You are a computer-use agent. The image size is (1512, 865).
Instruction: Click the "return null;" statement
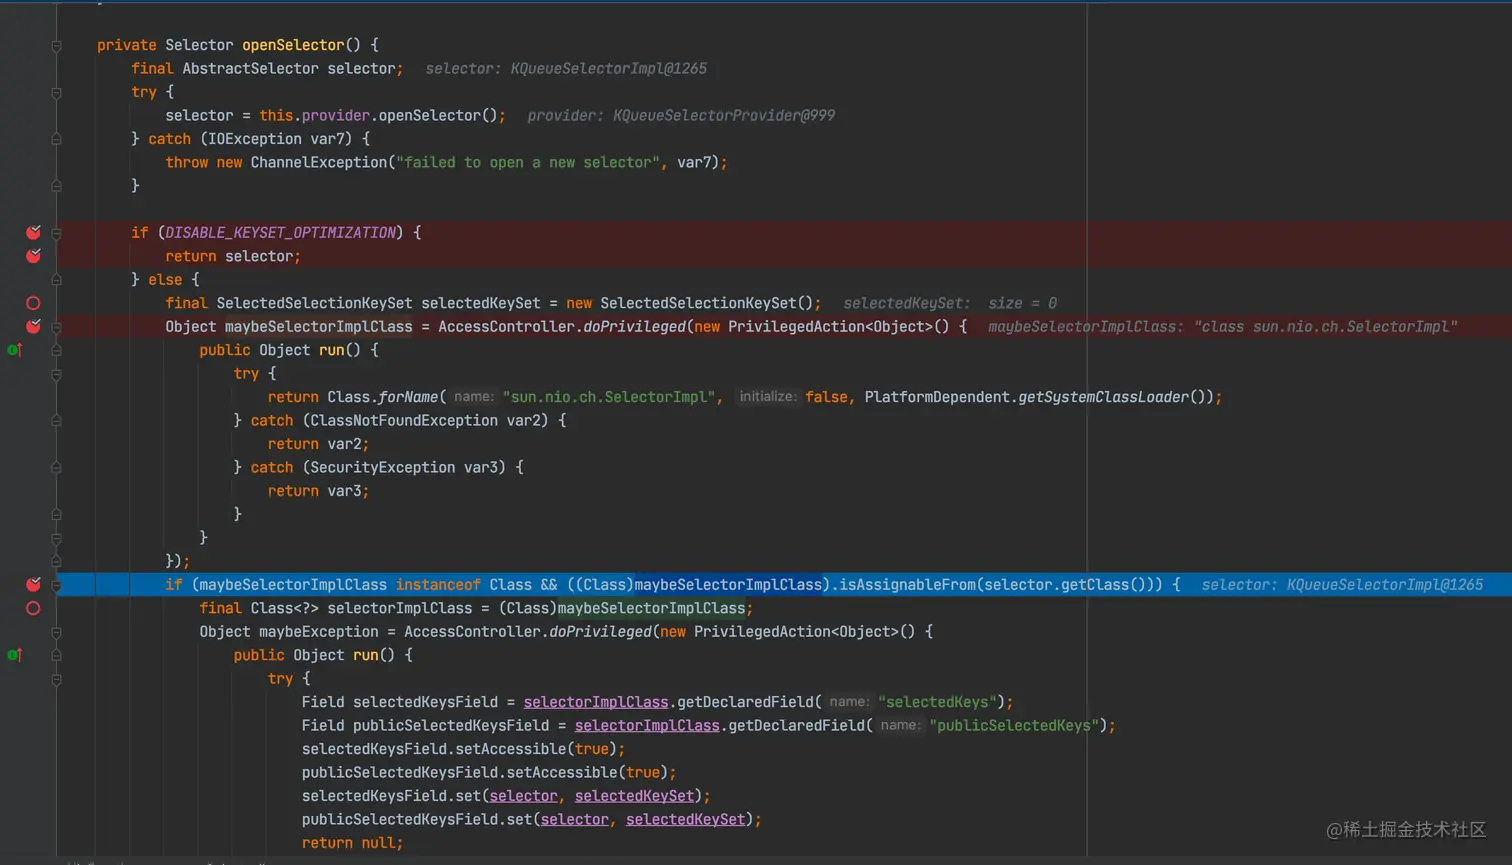353,843
